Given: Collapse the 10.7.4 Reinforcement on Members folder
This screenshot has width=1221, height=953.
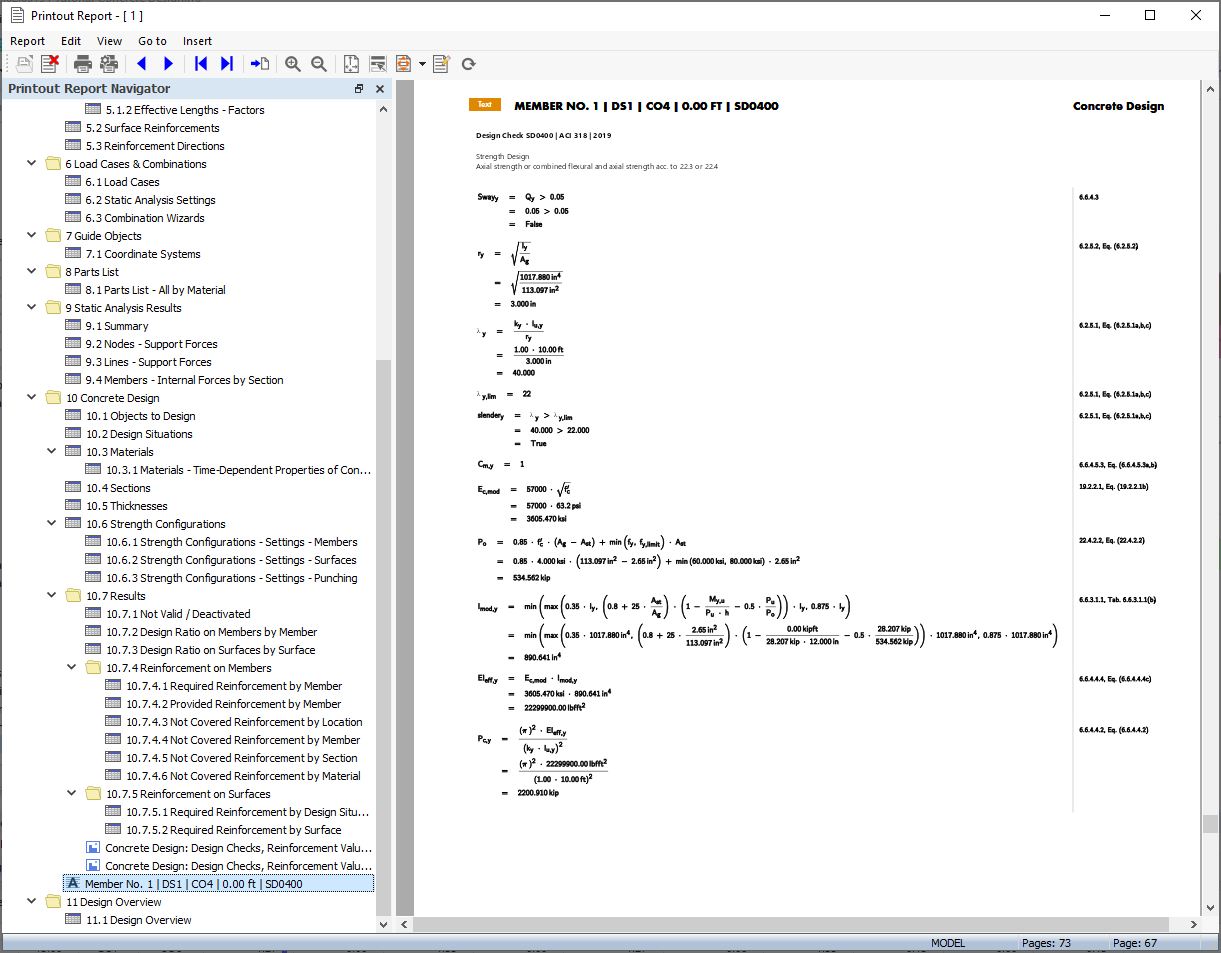Looking at the screenshot, I should pyautogui.click(x=71, y=667).
